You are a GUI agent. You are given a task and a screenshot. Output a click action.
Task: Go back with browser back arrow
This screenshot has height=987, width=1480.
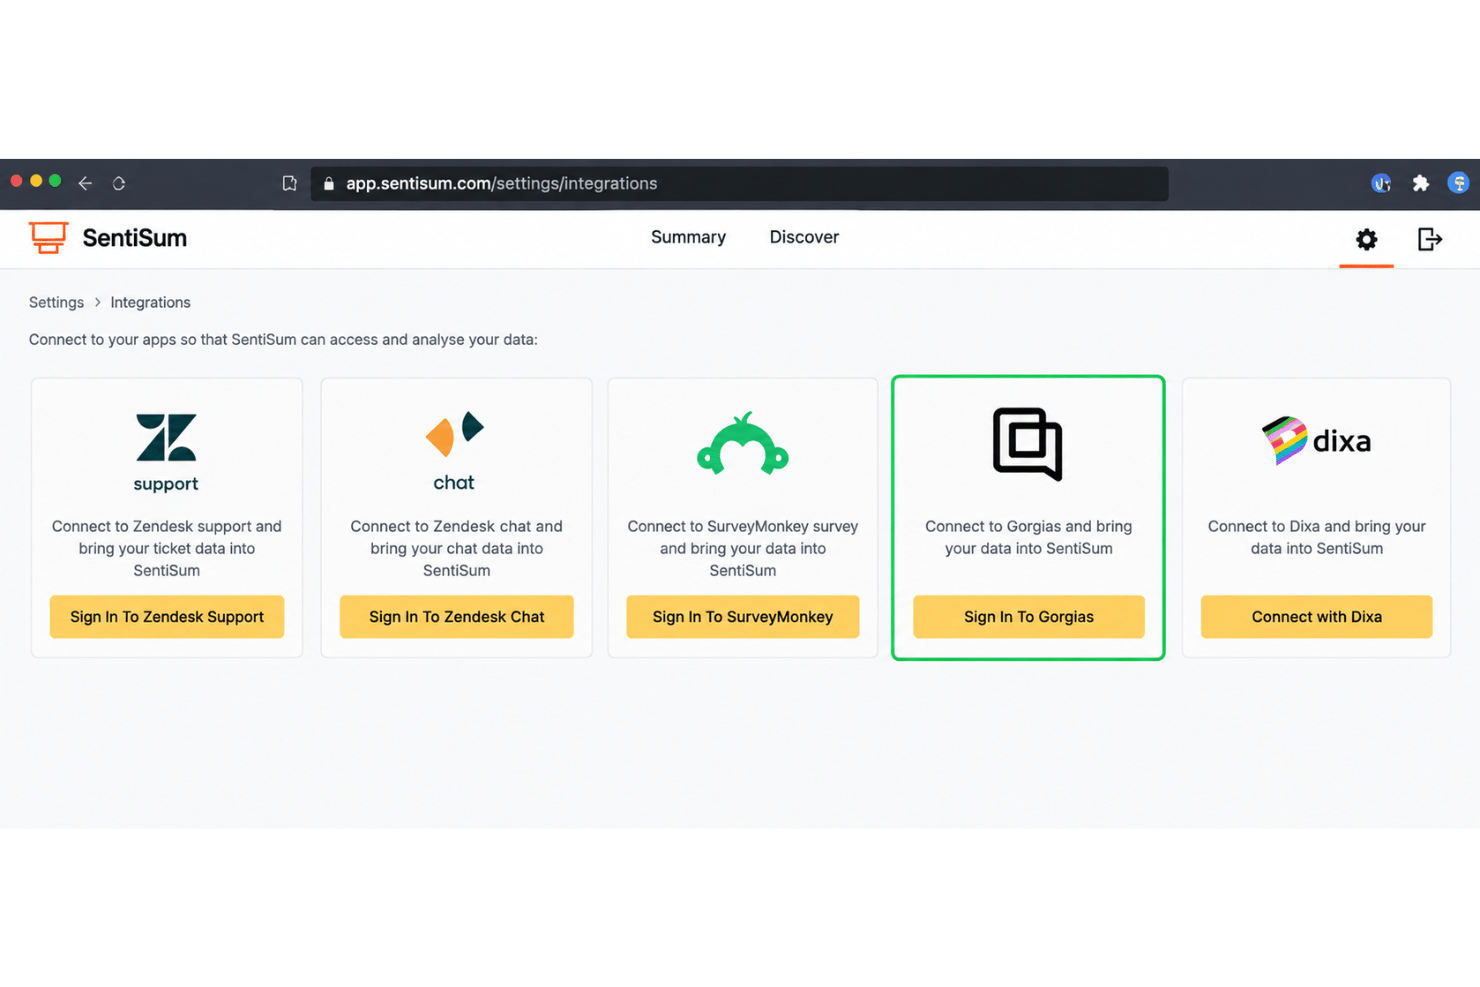pyautogui.click(x=85, y=183)
